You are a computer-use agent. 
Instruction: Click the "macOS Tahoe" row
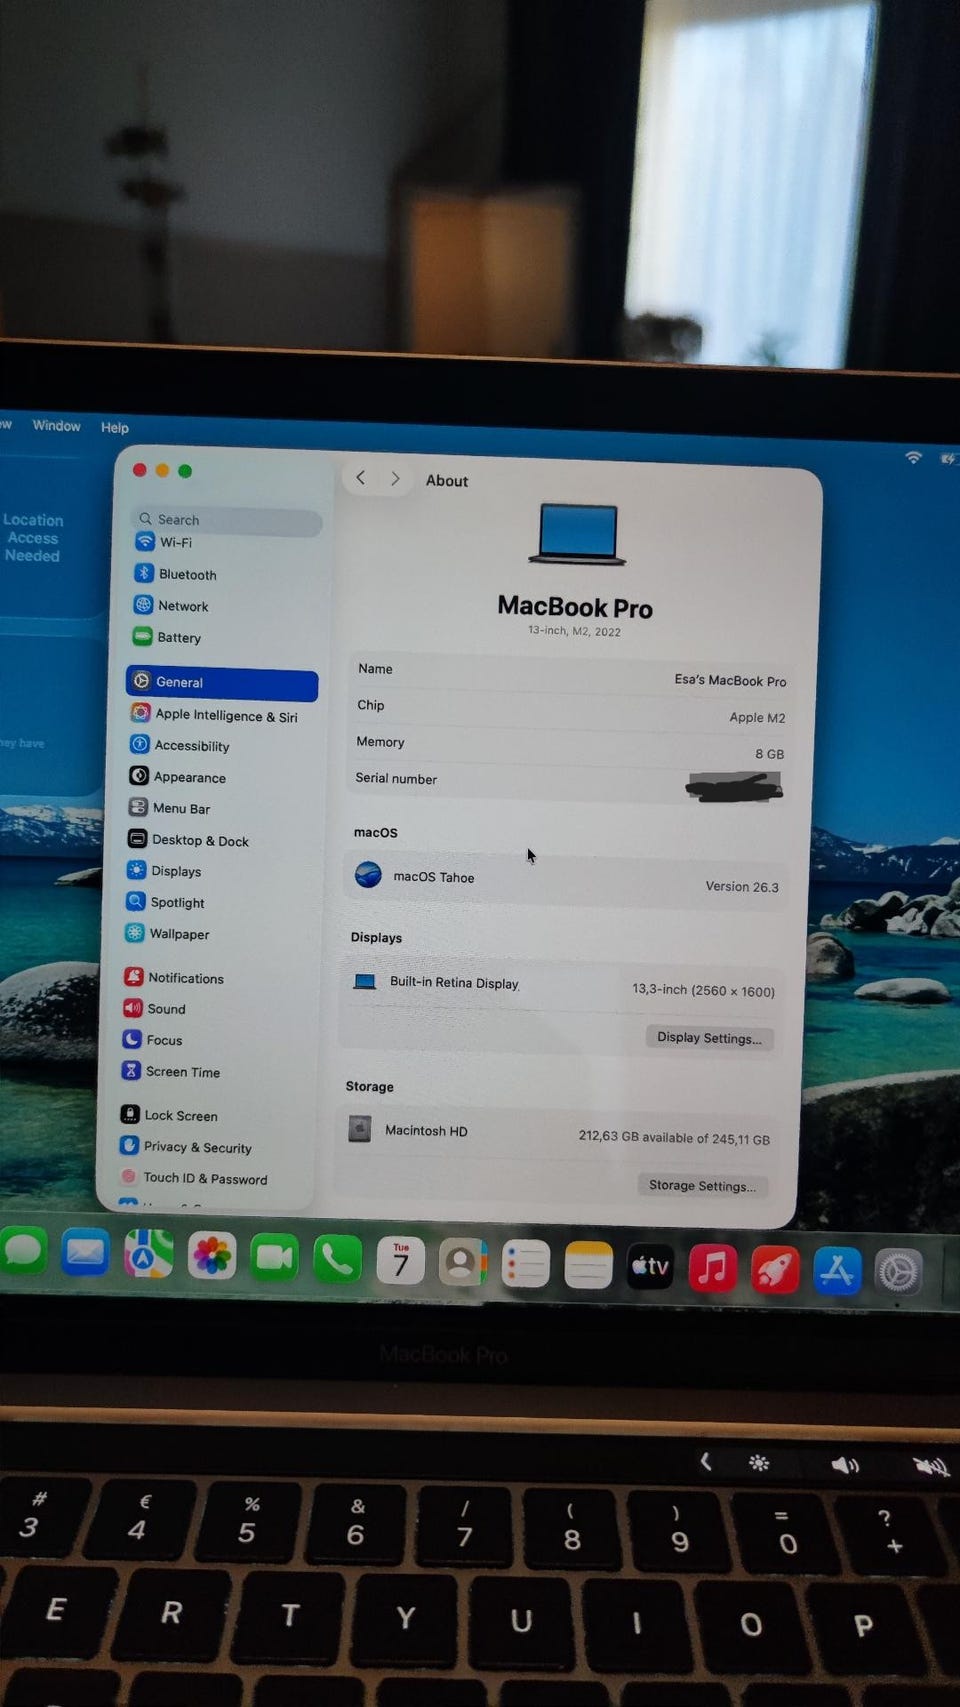coord(565,880)
